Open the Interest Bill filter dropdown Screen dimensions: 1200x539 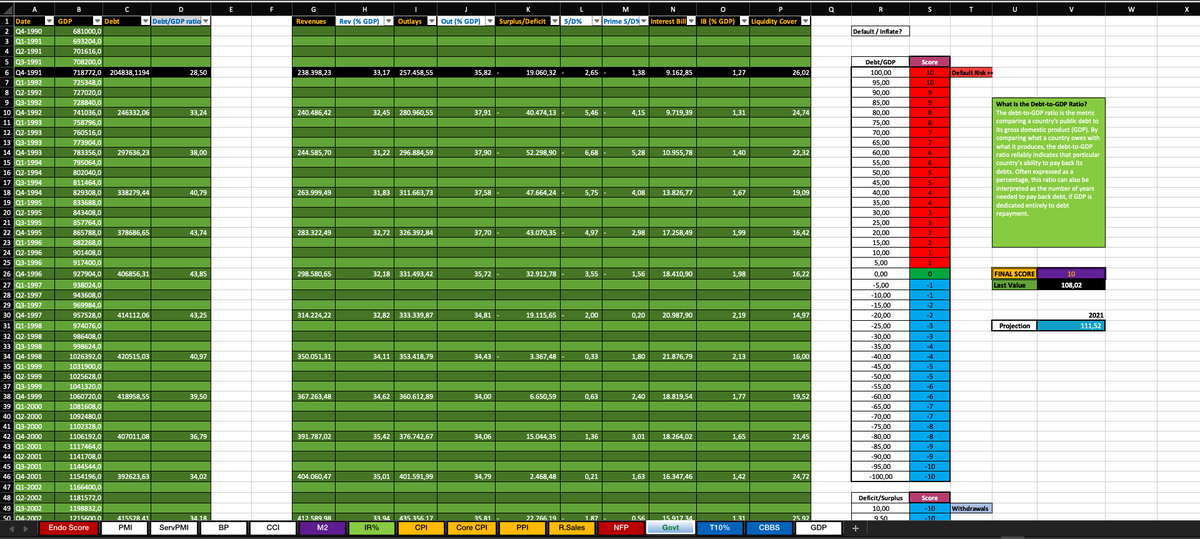pyautogui.click(x=689, y=21)
